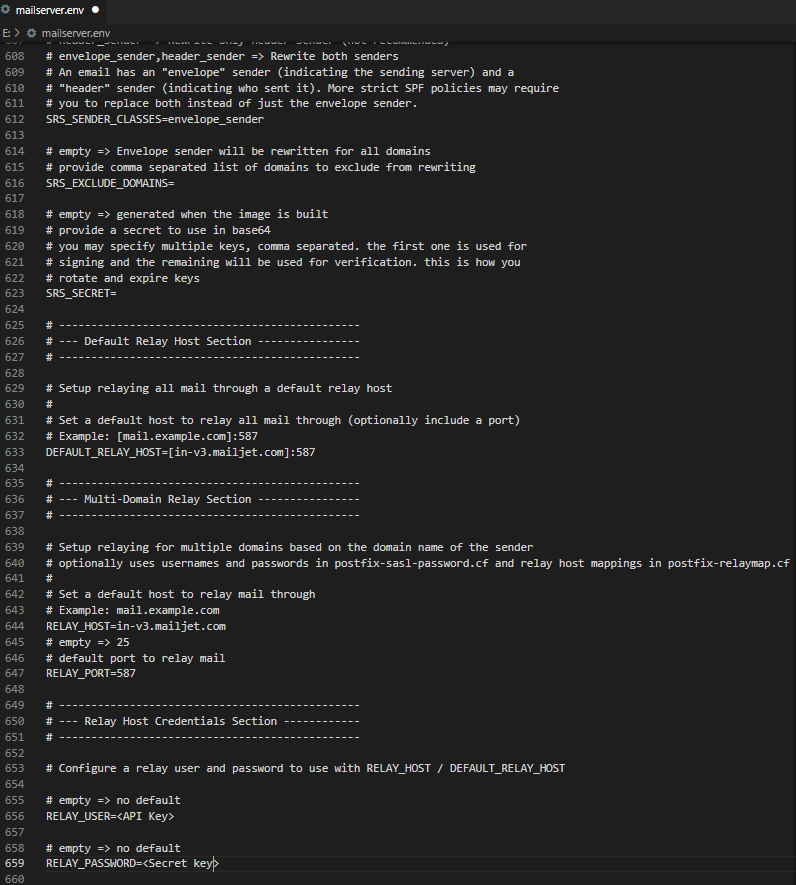Click the RELAY_HOST=in-v3.mailjet.com line
The image size is (796, 885).
coord(135,626)
